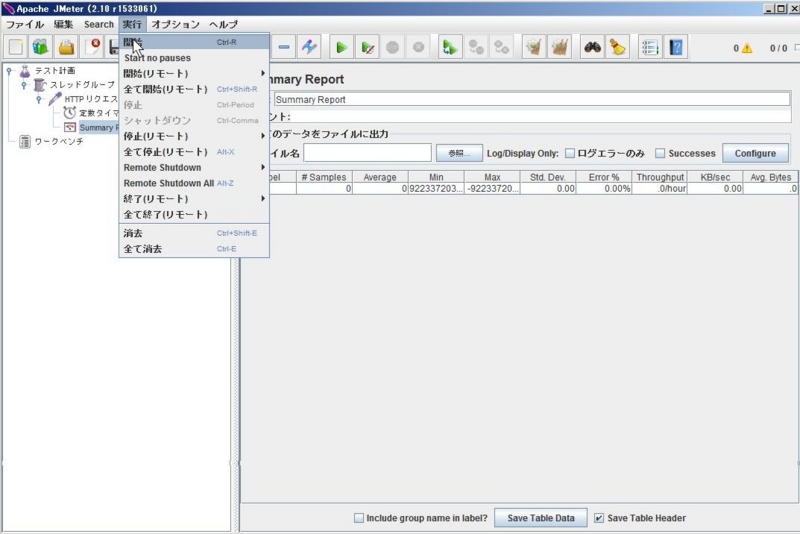Choose 全て開始(リモート) menu entry
This screenshot has width=800, height=534.
(x=194, y=89)
